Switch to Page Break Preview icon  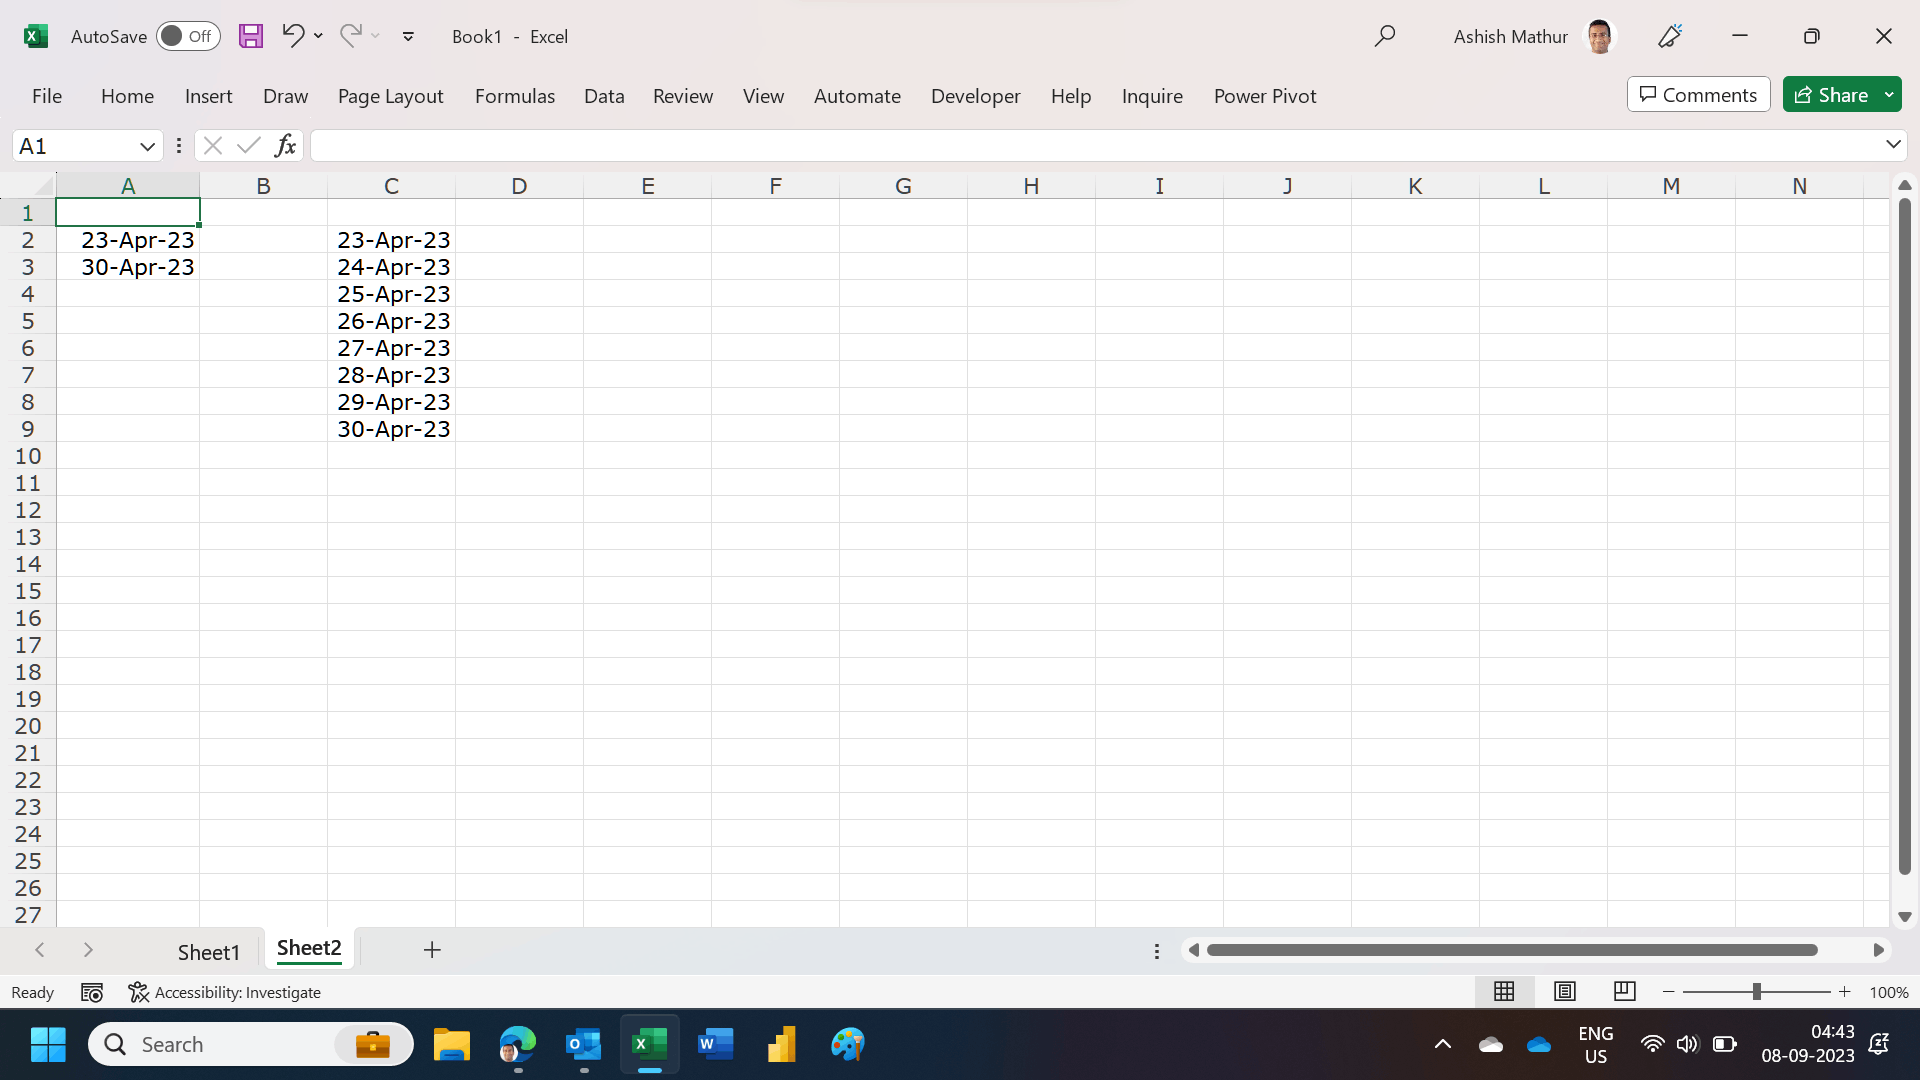click(1625, 991)
